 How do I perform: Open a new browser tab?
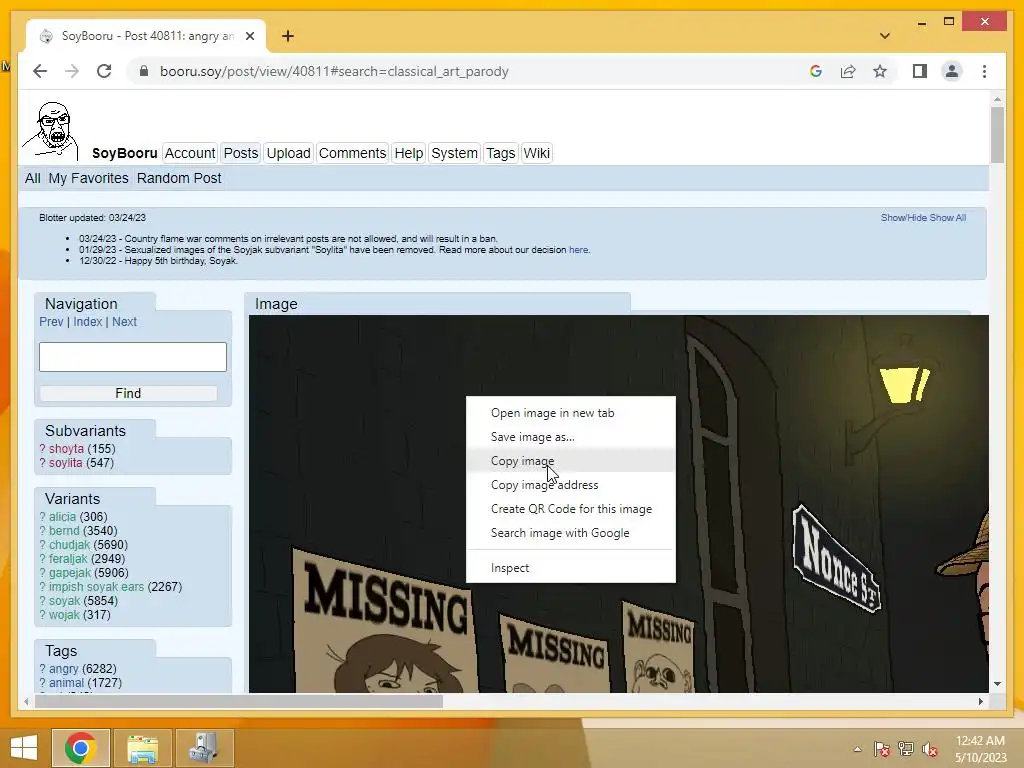point(288,36)
